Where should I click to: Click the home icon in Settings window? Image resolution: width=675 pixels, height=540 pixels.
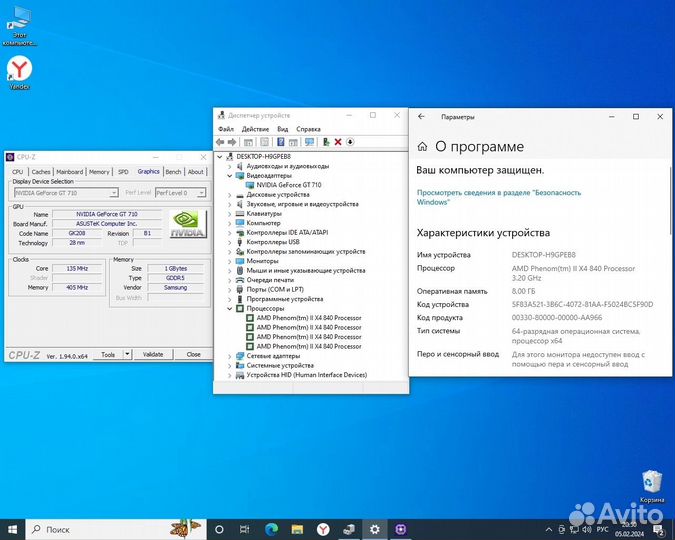422,147
